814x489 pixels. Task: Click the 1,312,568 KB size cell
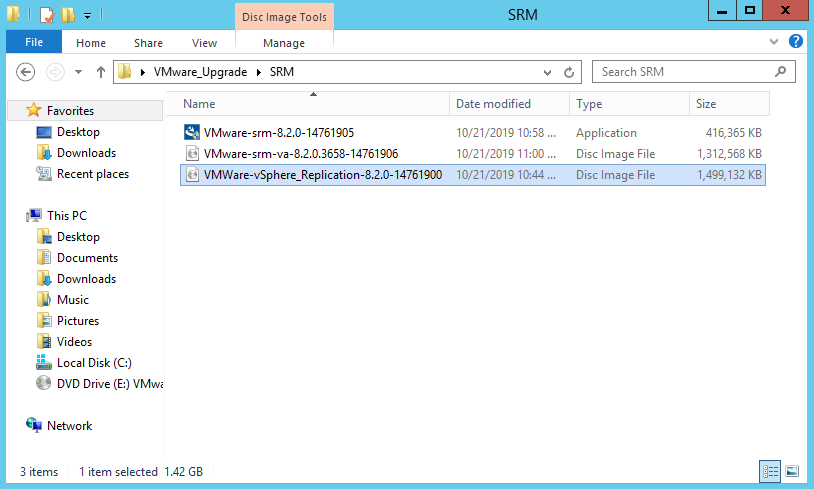pyautogui.click(x=729, y=154)
